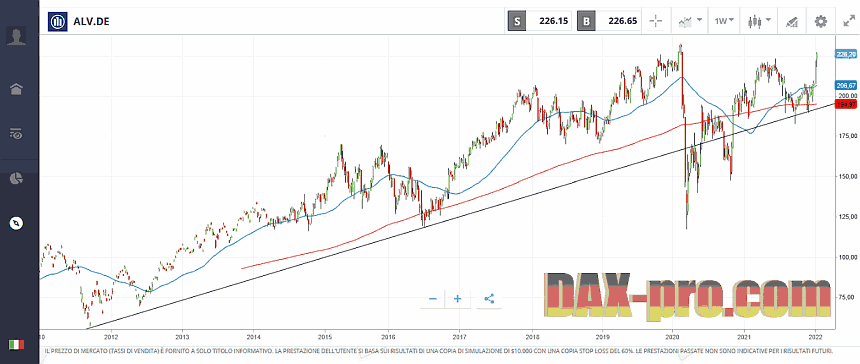Zoom in the chart with plus button

458,299
